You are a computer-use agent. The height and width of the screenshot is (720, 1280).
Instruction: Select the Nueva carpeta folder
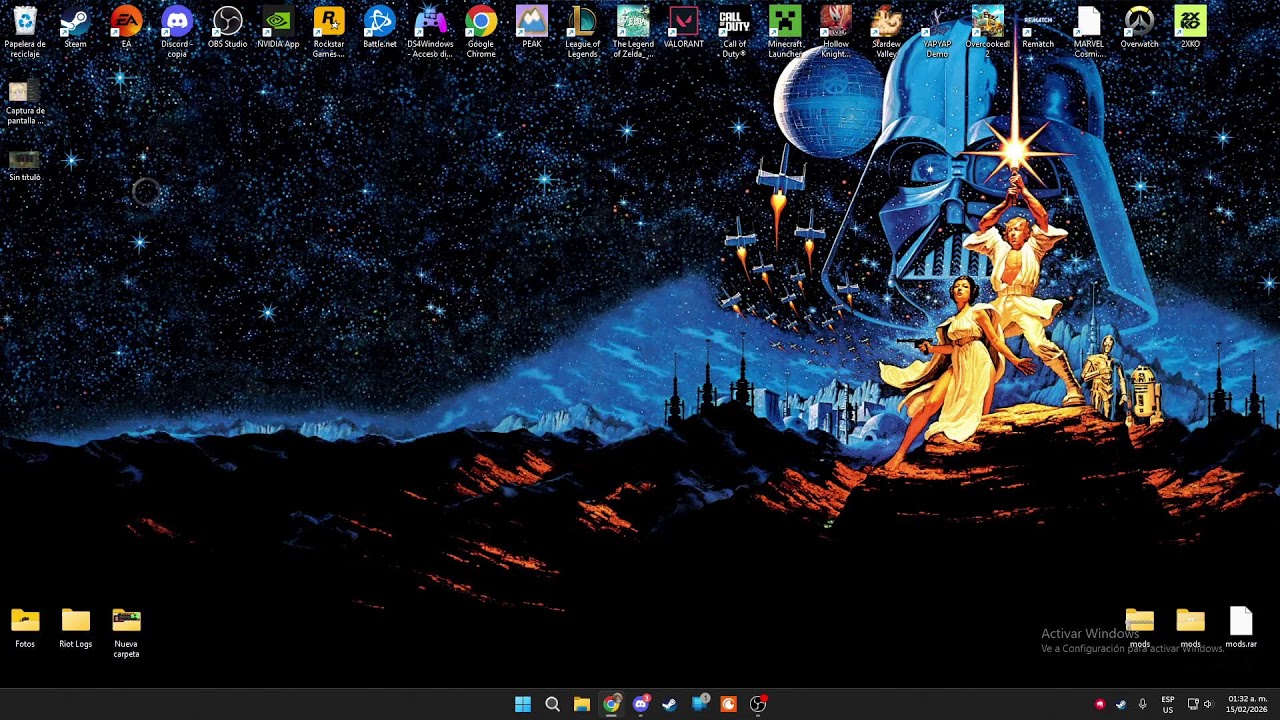126,633
